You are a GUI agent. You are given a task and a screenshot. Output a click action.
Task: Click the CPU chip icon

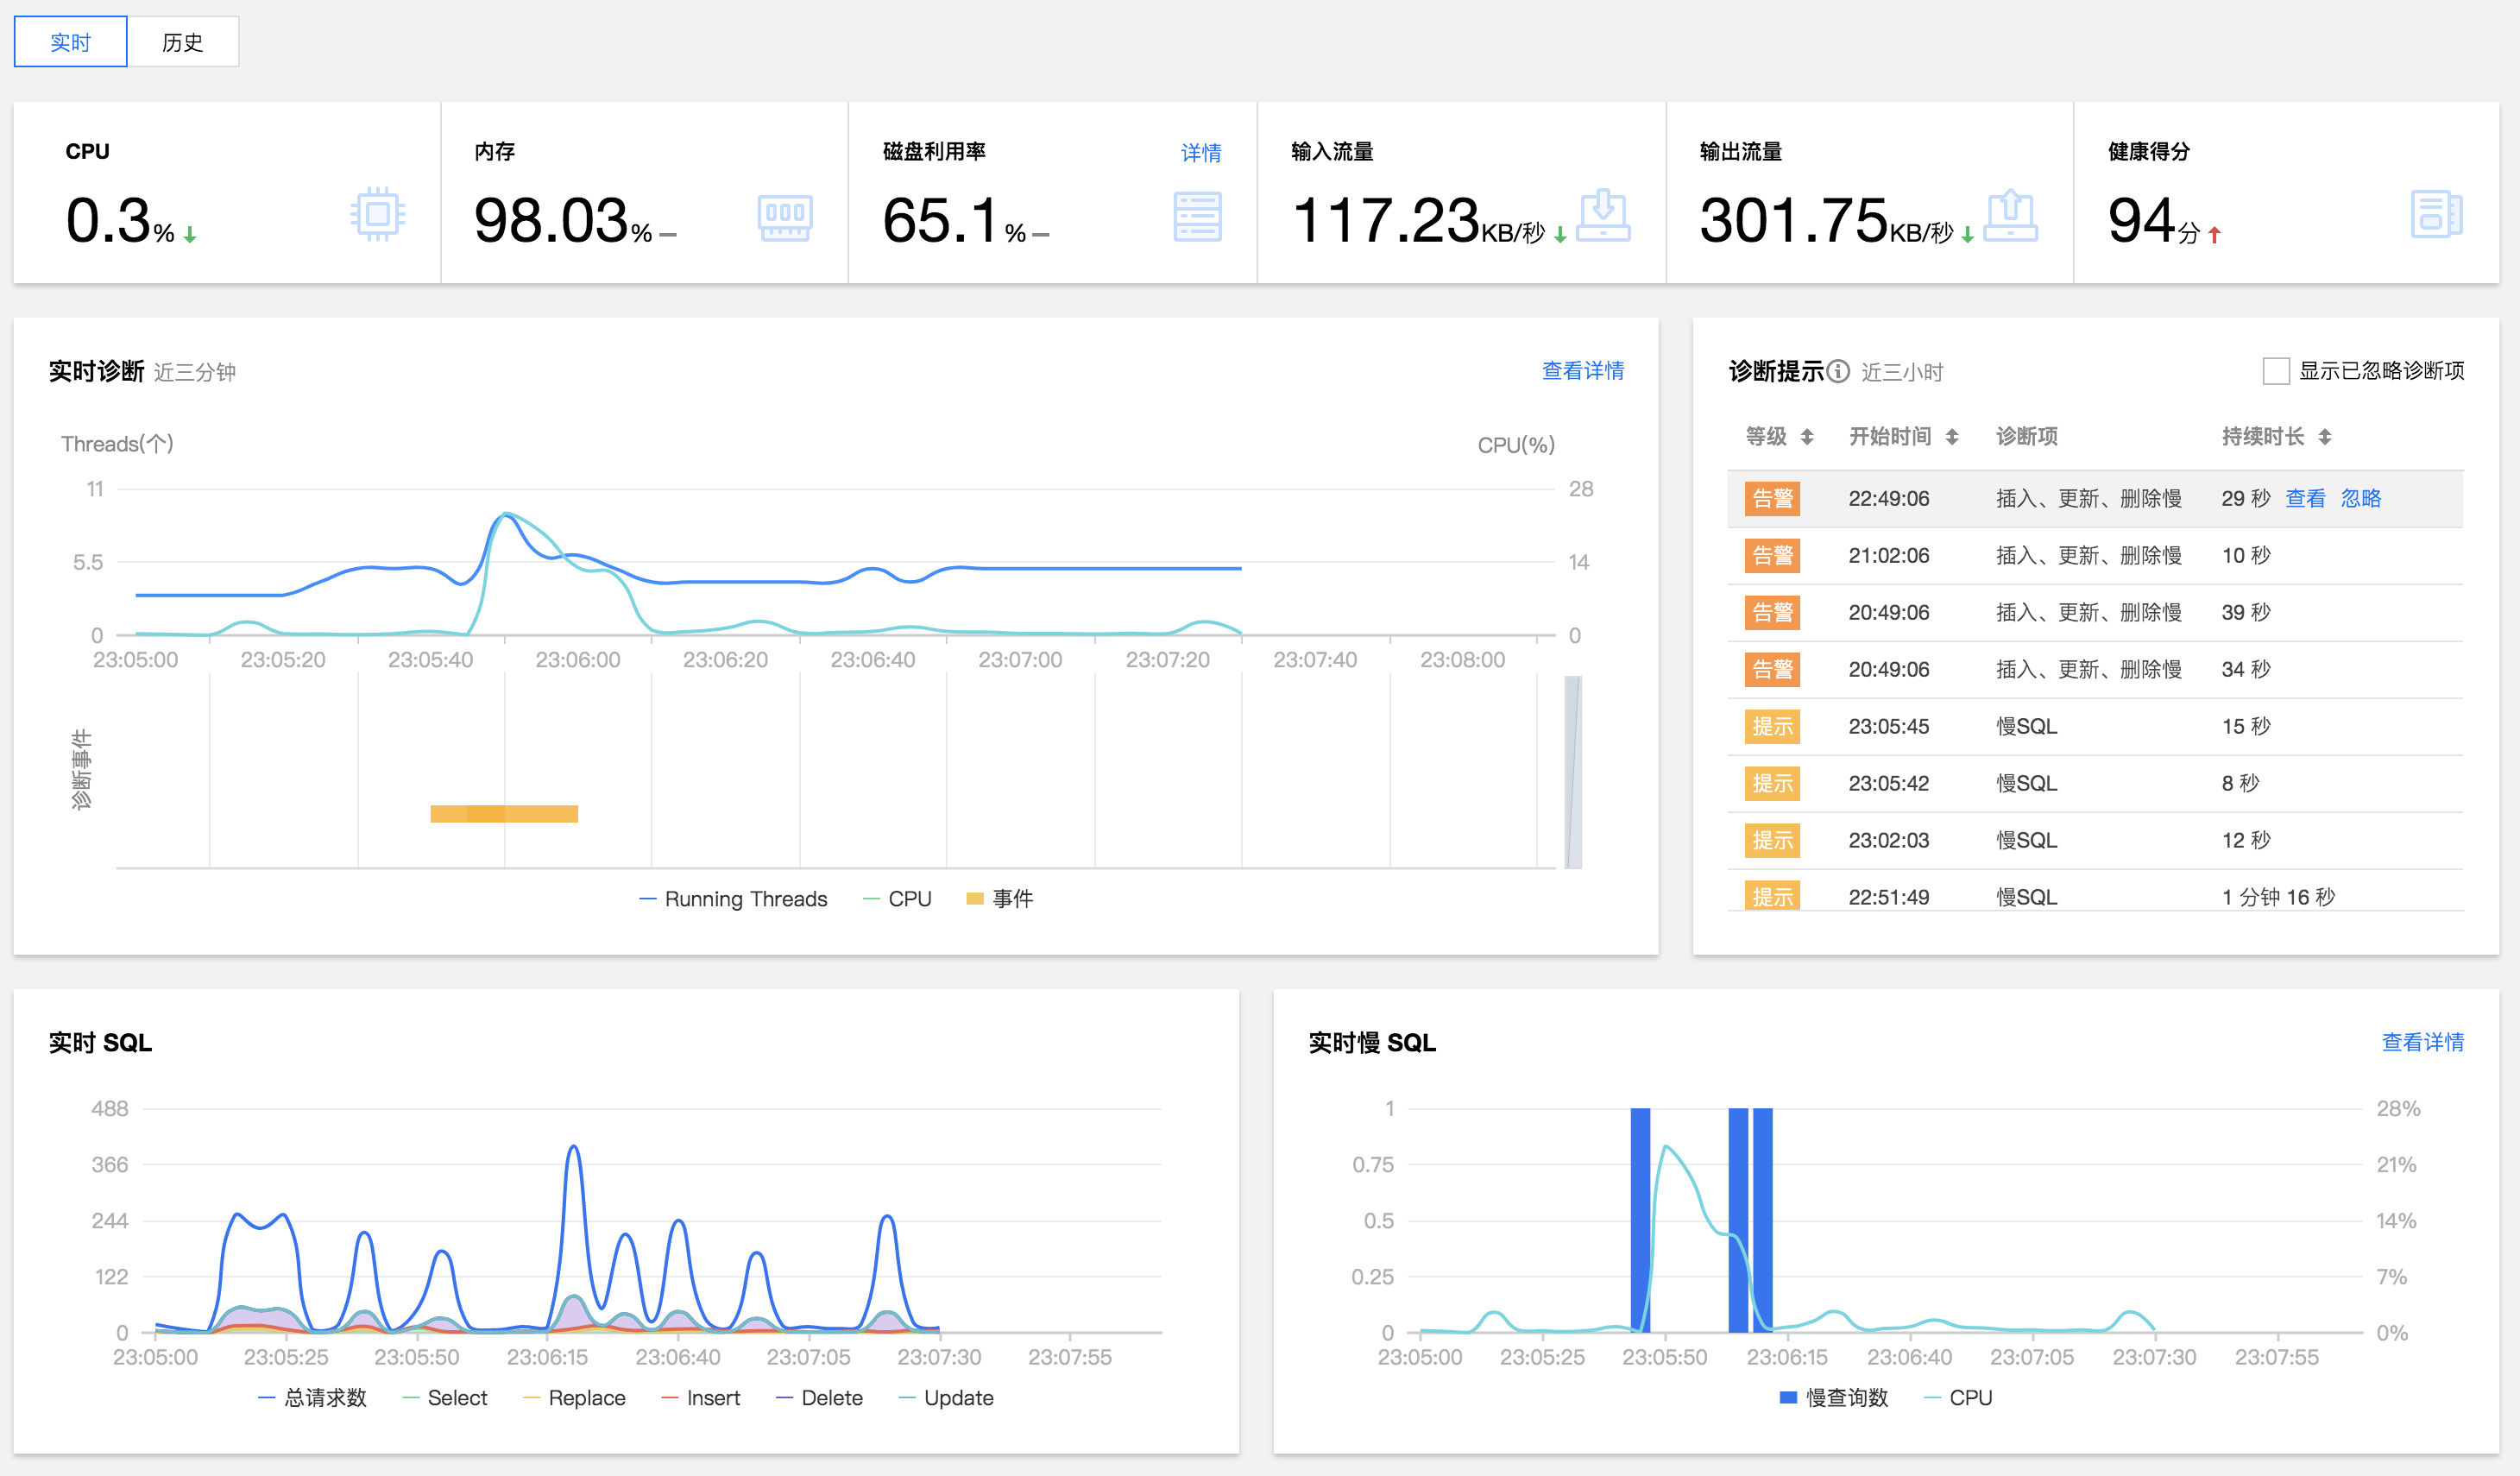377,214
